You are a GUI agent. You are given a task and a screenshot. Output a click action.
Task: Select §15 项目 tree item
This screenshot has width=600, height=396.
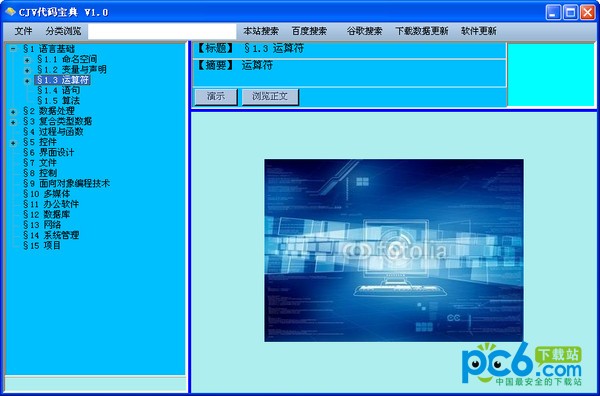click(42, 245)
